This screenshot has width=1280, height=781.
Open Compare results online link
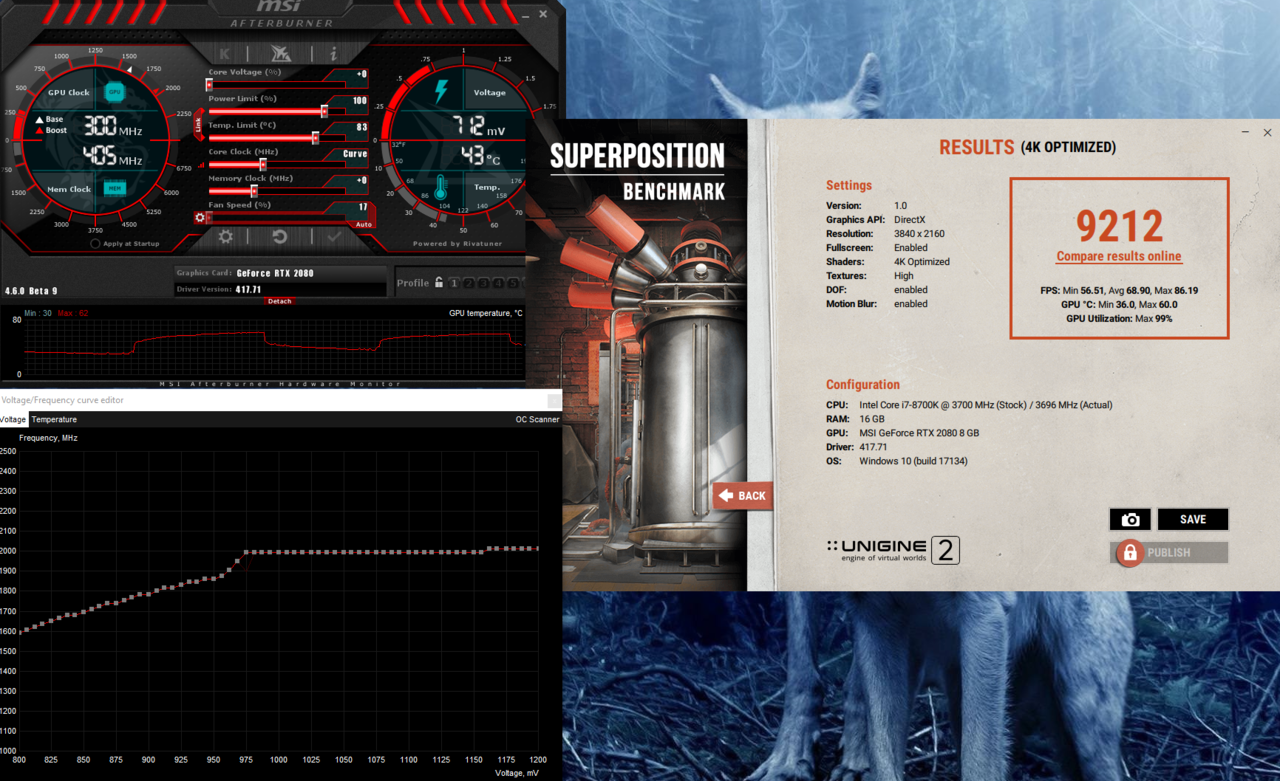coord(1119,257)
